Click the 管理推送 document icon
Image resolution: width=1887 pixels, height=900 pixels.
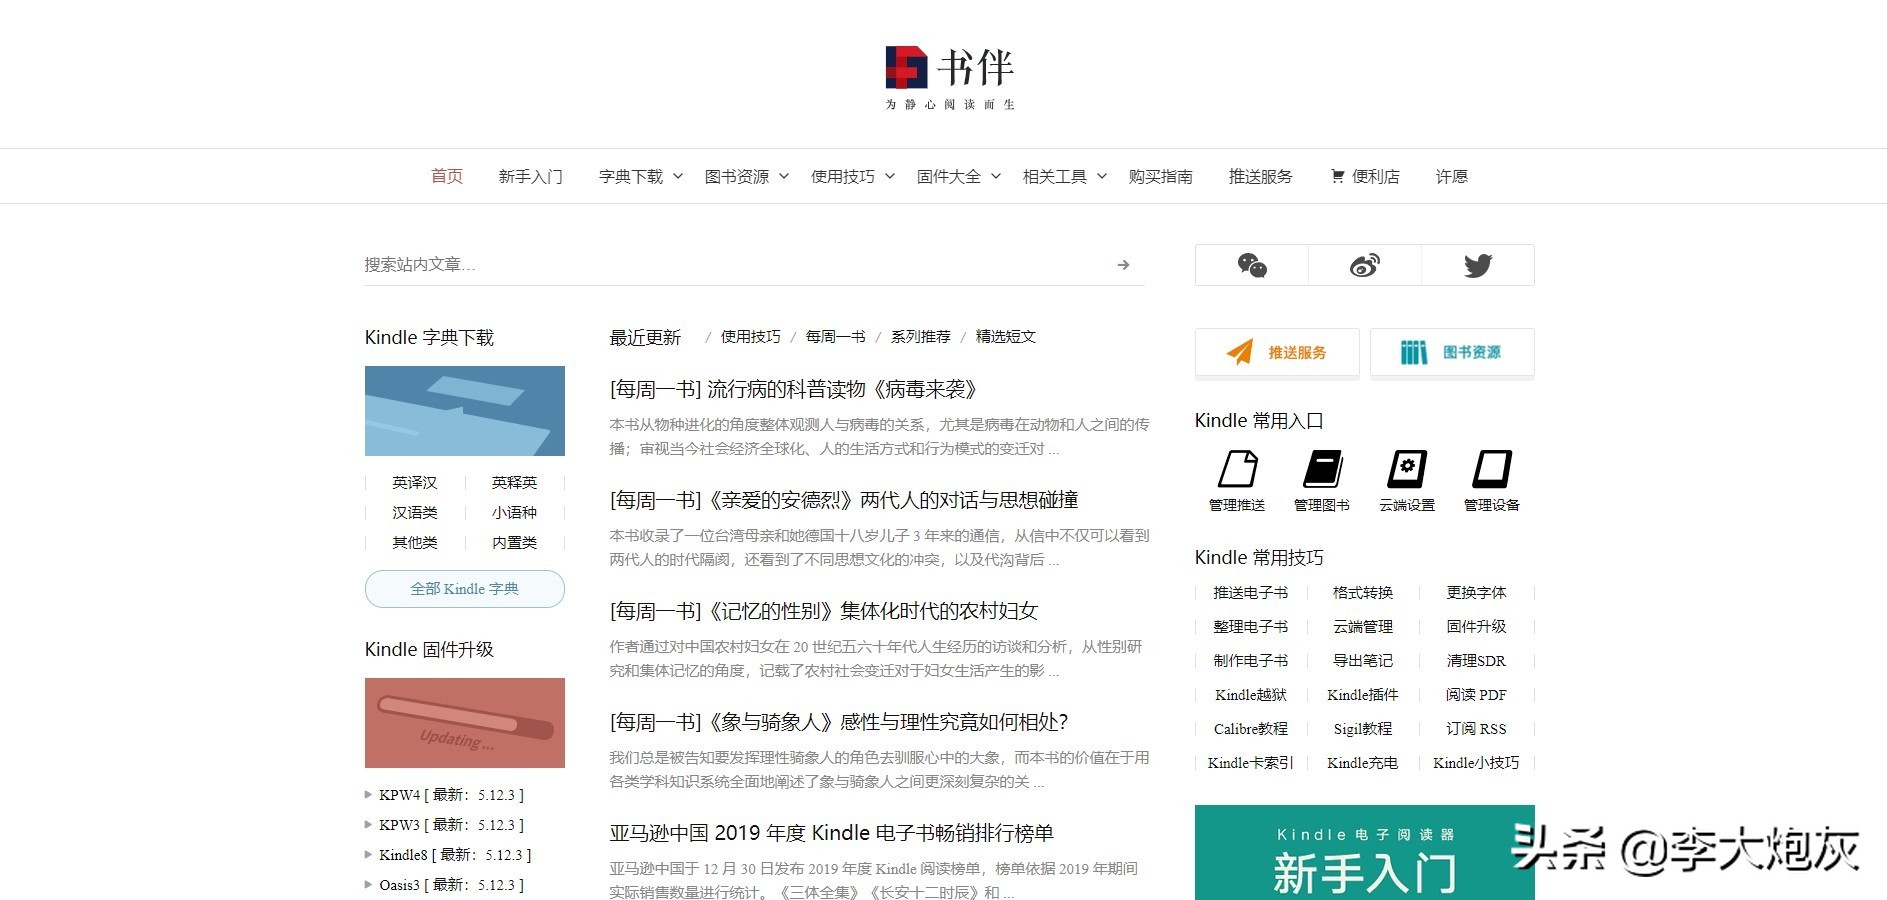click(1237, 469)
